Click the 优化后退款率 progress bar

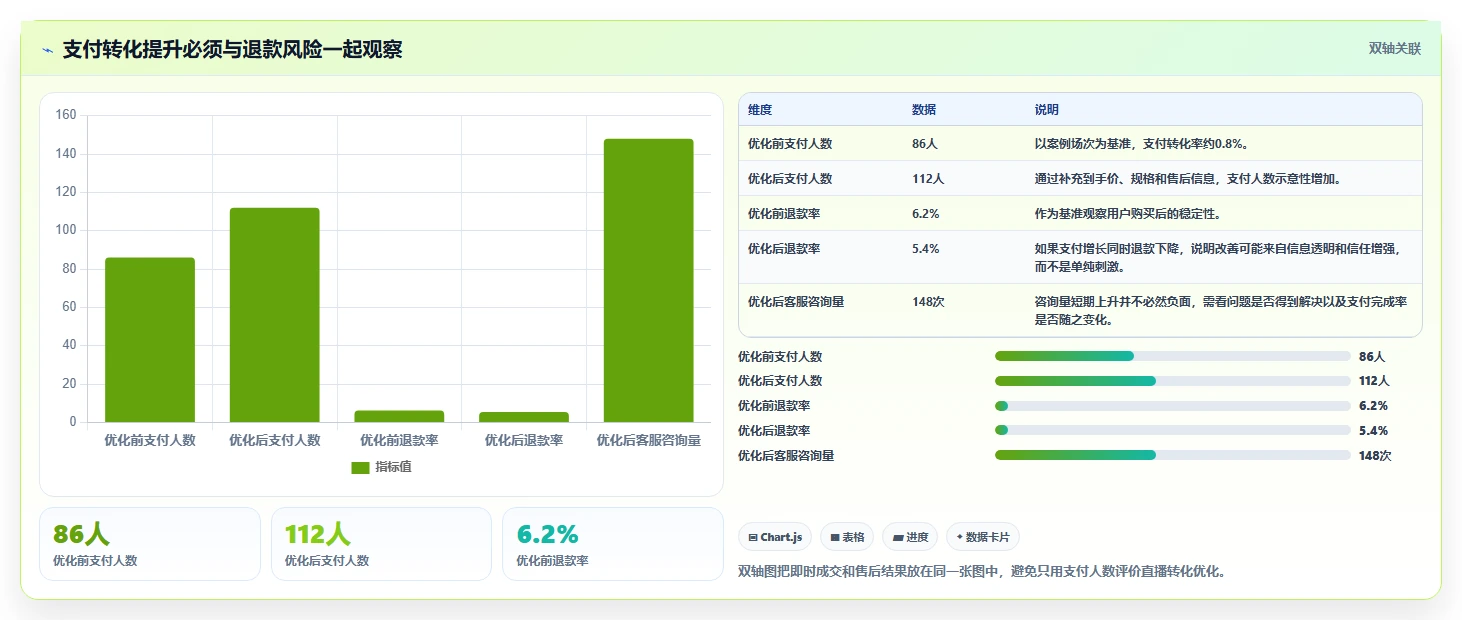(1172, 430)
